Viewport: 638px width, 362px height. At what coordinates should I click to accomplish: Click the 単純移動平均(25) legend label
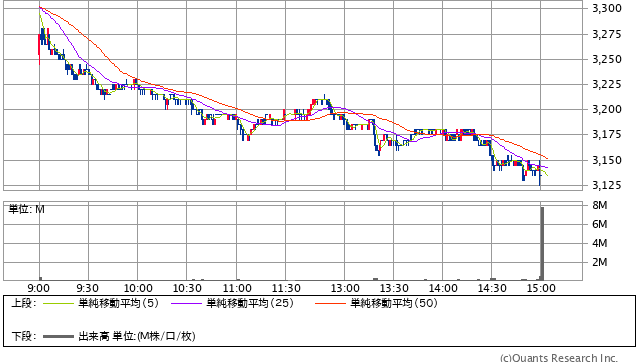[250, 303]
